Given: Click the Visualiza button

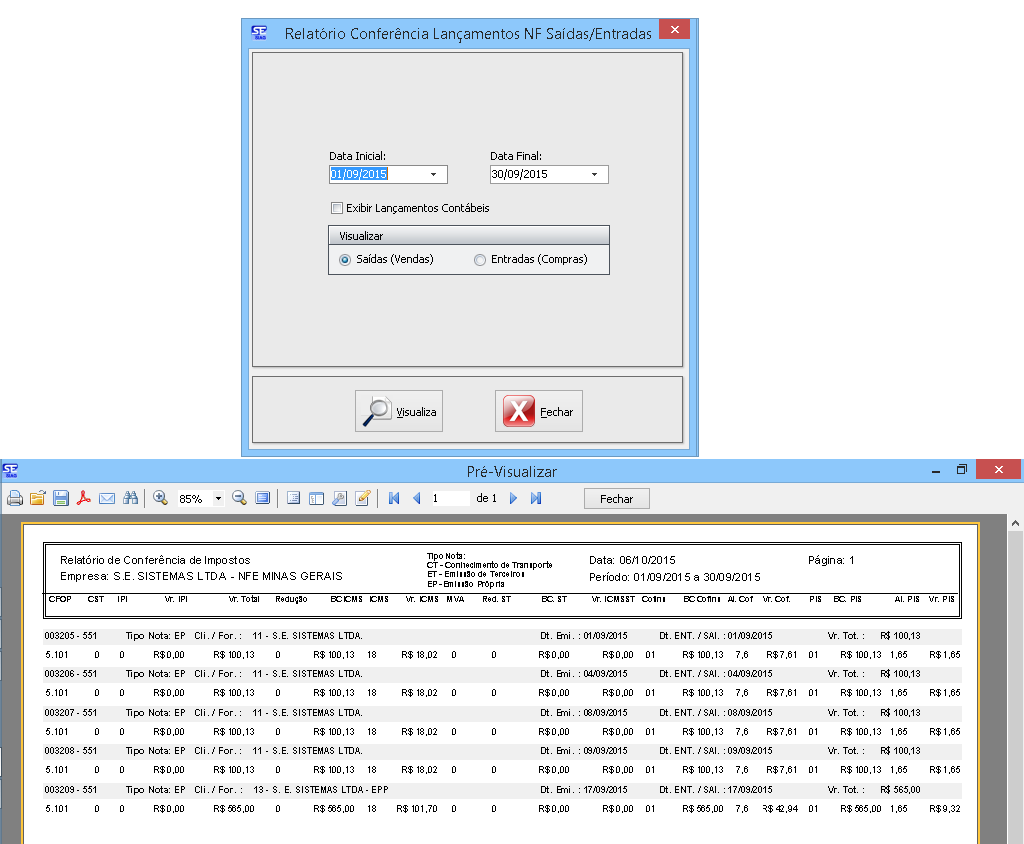Looking at the screenshot, I should [399, 411].
